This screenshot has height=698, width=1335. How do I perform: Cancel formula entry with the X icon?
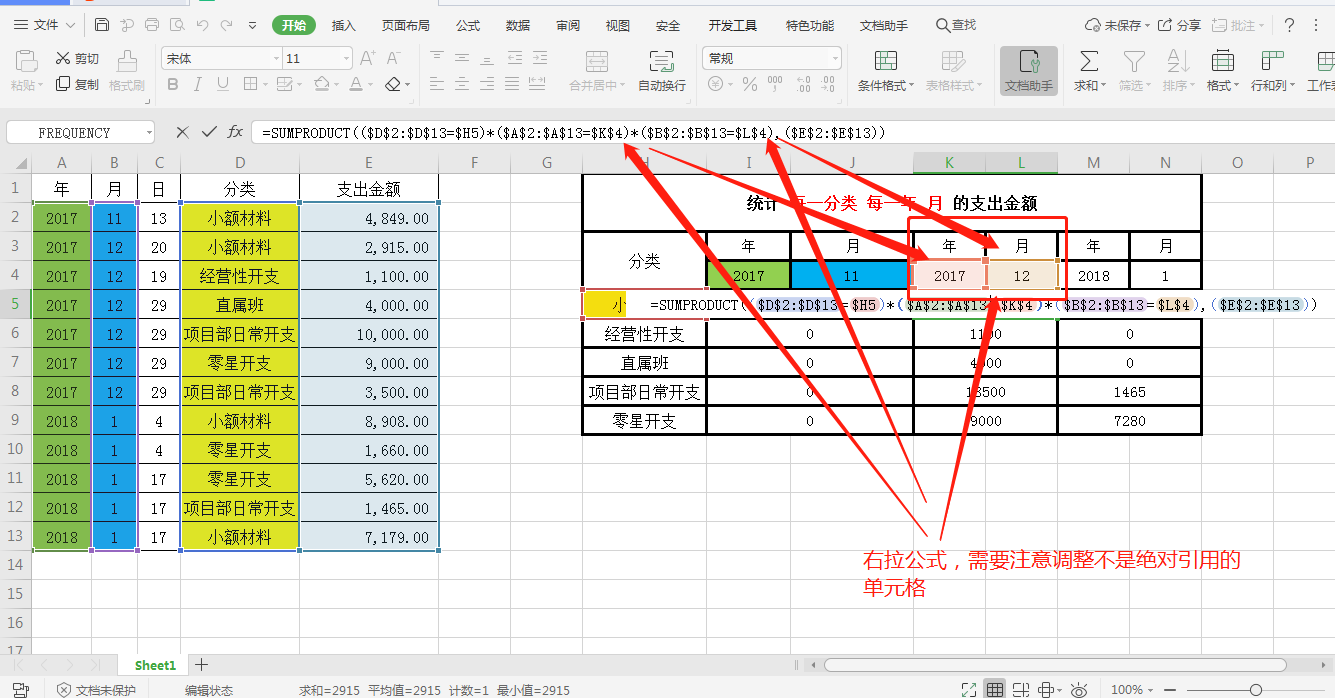182,132
